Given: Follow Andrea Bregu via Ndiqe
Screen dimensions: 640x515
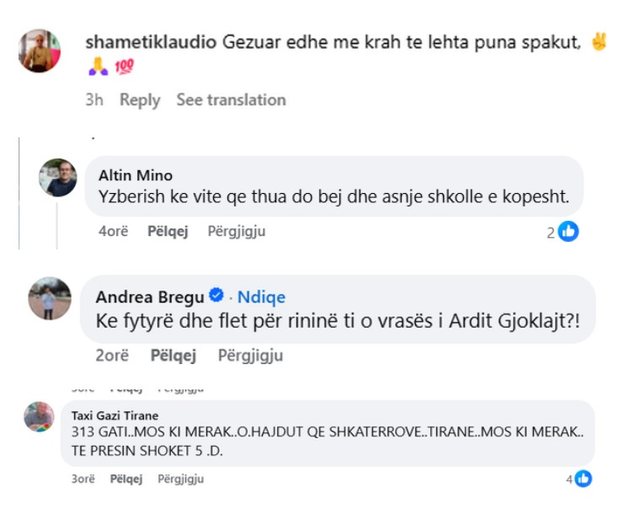Looking at the screenshot, I should tap(261, 296).
